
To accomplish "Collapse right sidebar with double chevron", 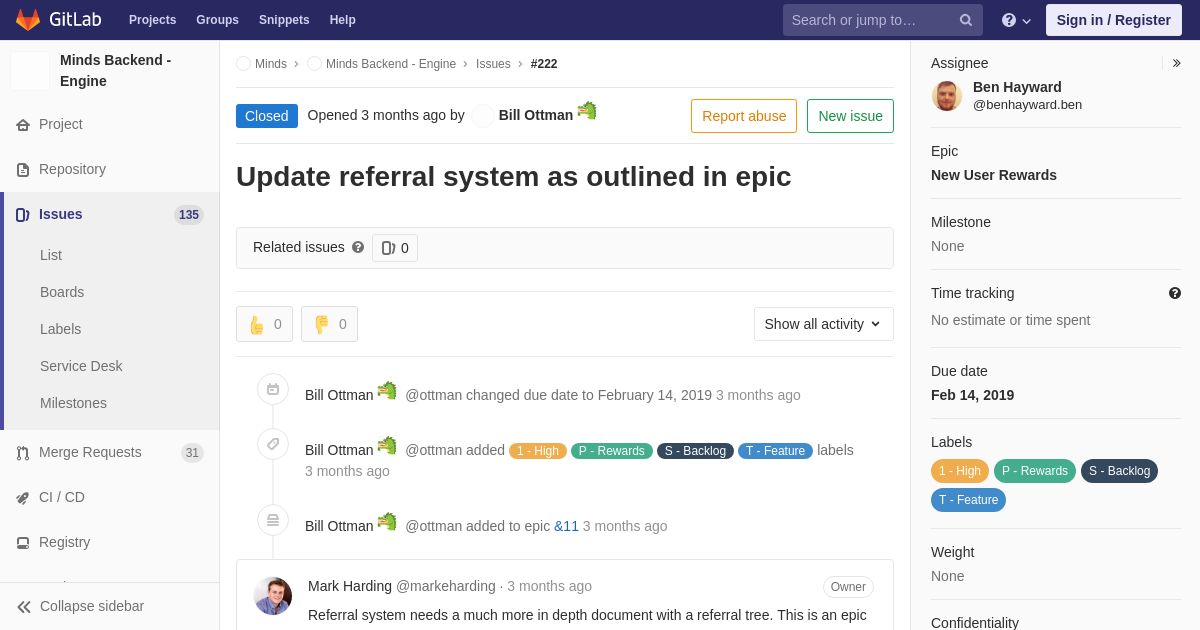I will click(x=1176, y=63).
